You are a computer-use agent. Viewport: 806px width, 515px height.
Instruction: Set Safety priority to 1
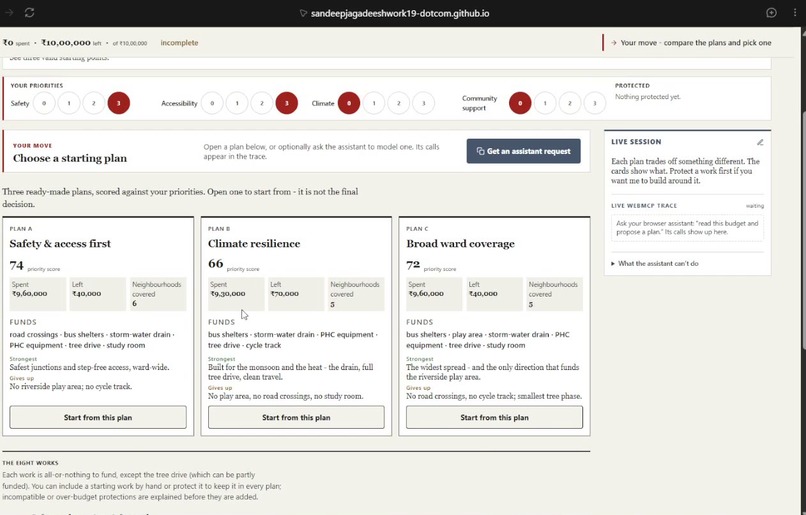[x=69, y=103]
